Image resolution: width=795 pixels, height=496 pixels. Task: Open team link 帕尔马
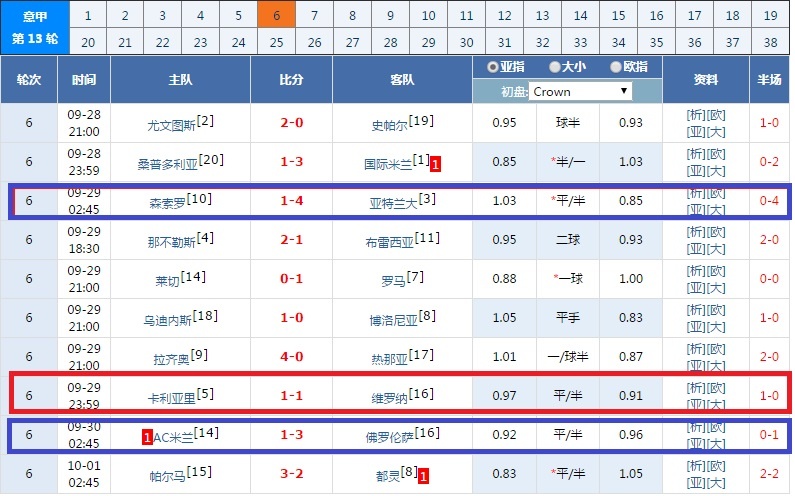(168, 477)
